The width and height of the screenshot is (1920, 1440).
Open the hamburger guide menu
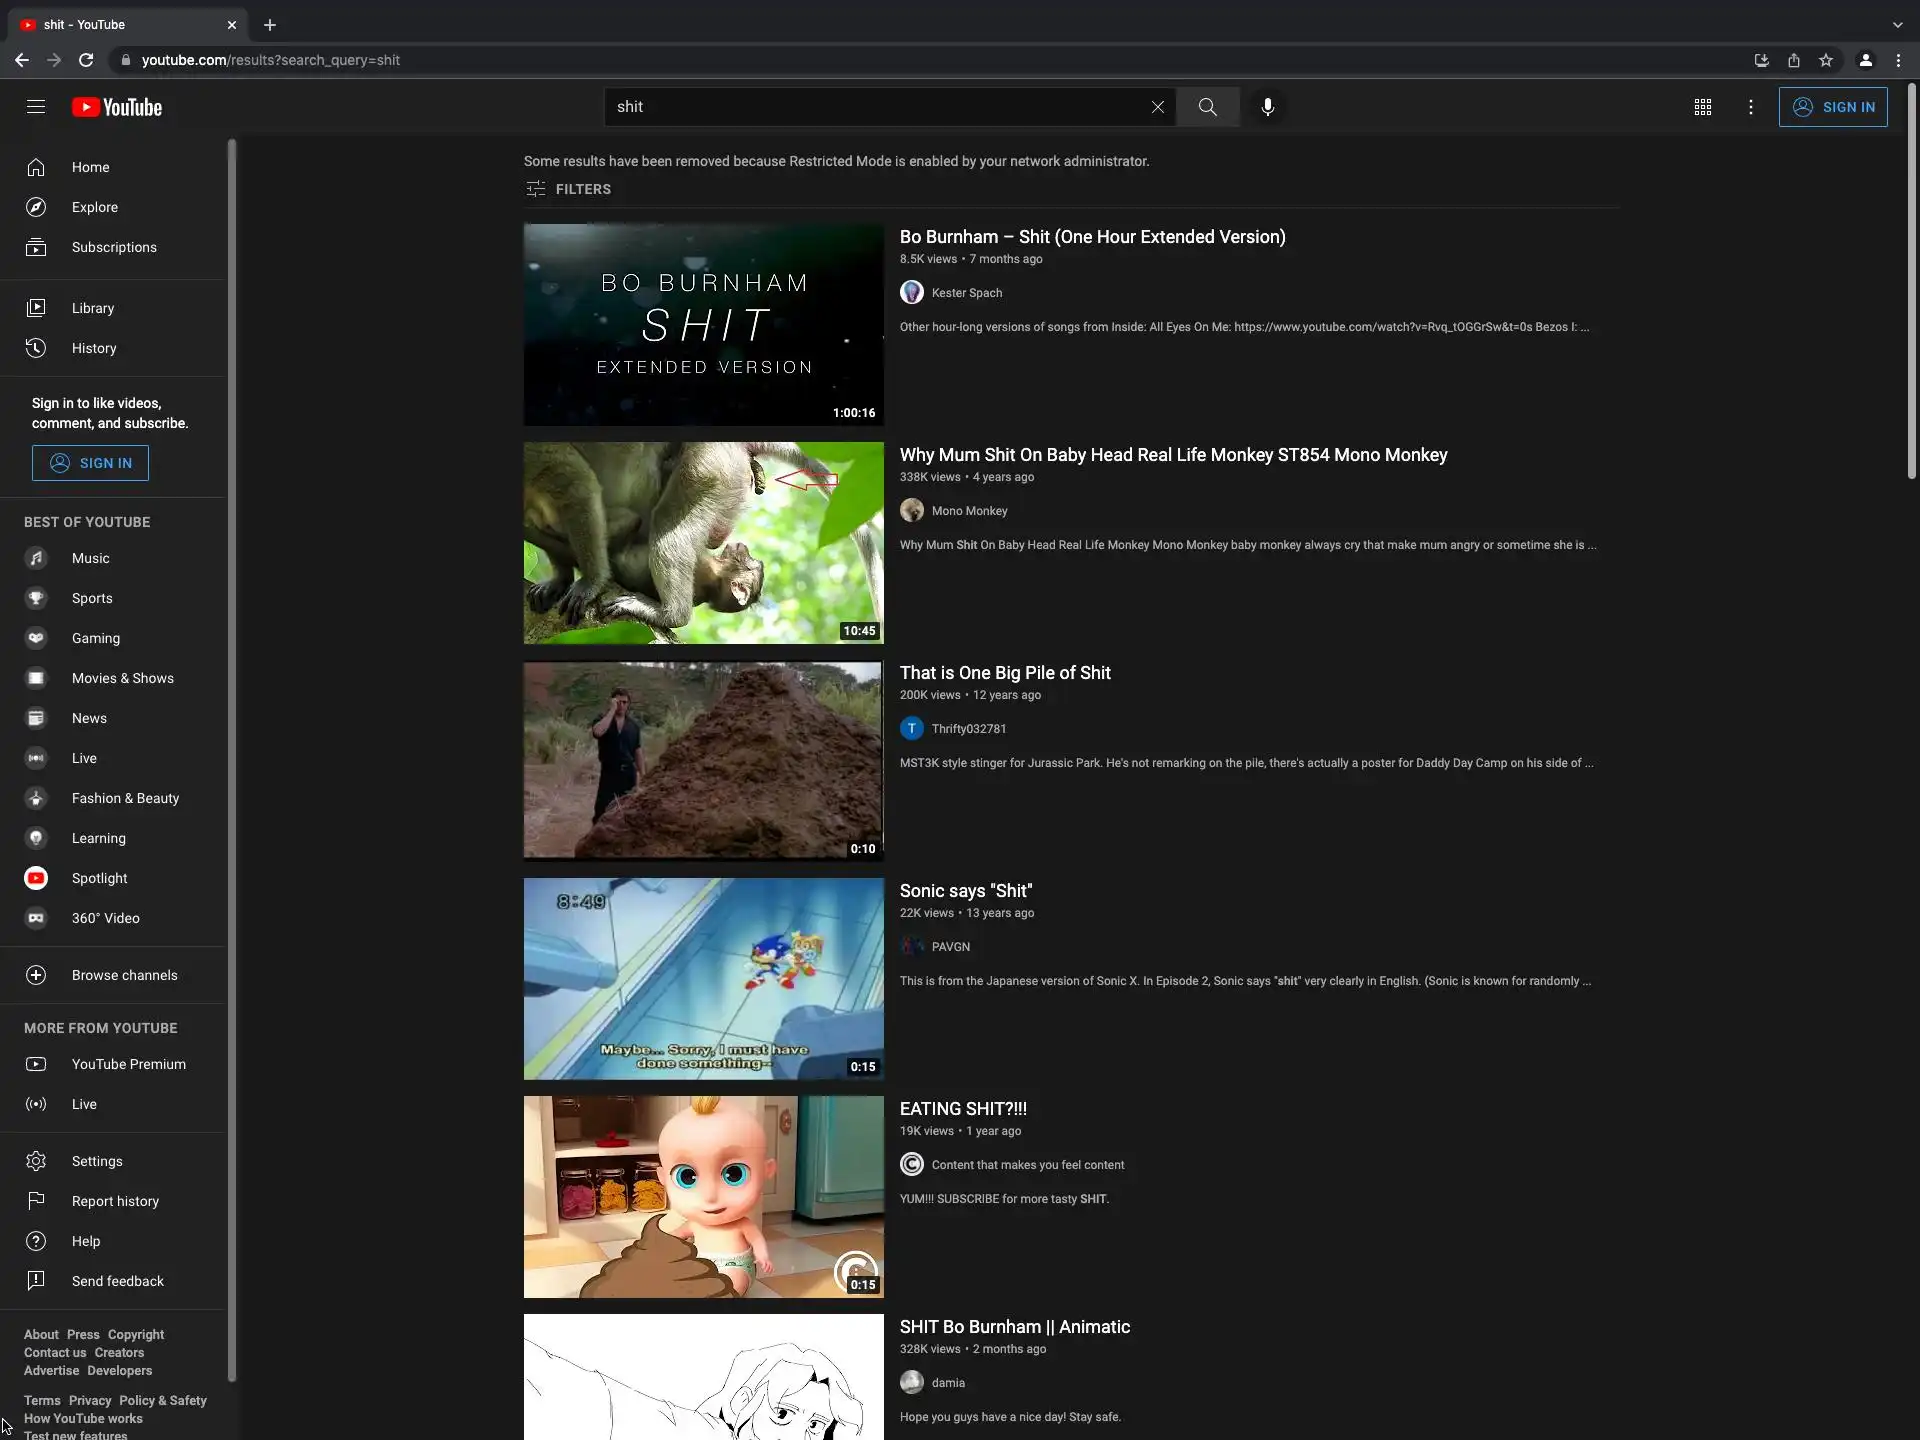[x=36, y=107]
